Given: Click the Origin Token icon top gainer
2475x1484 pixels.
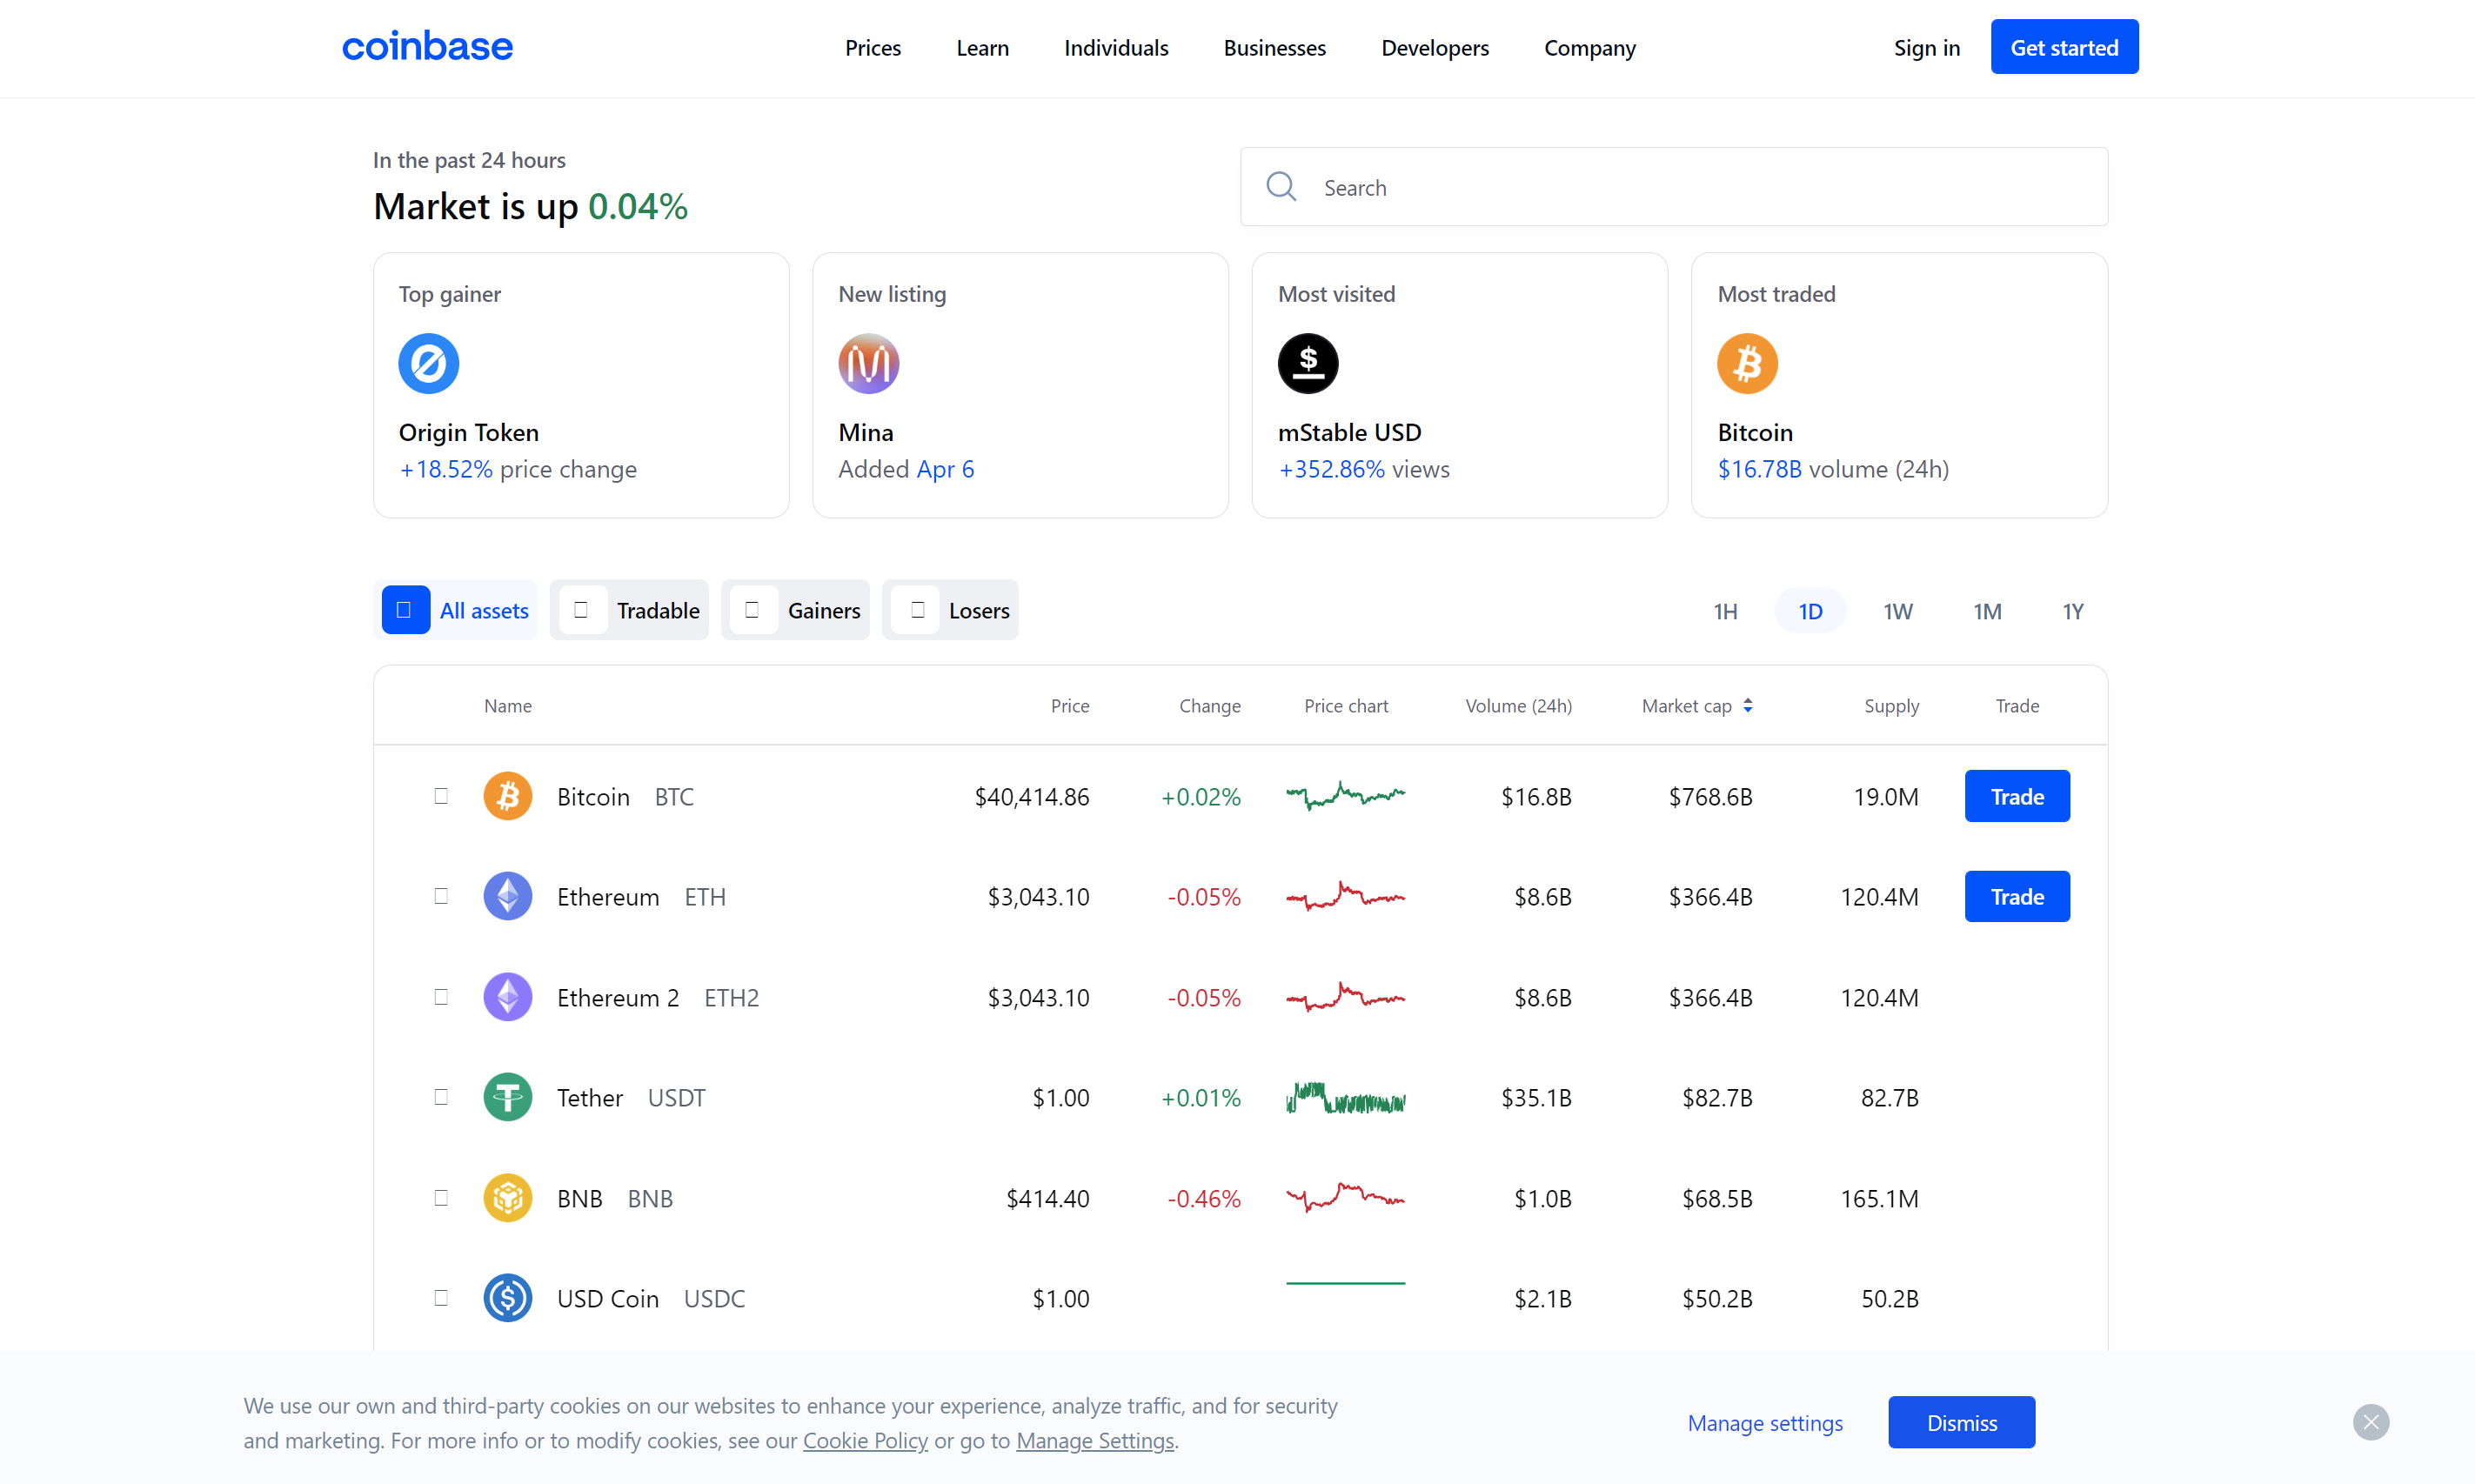Looking at the screenshot, I should click(x=427, y=364).
